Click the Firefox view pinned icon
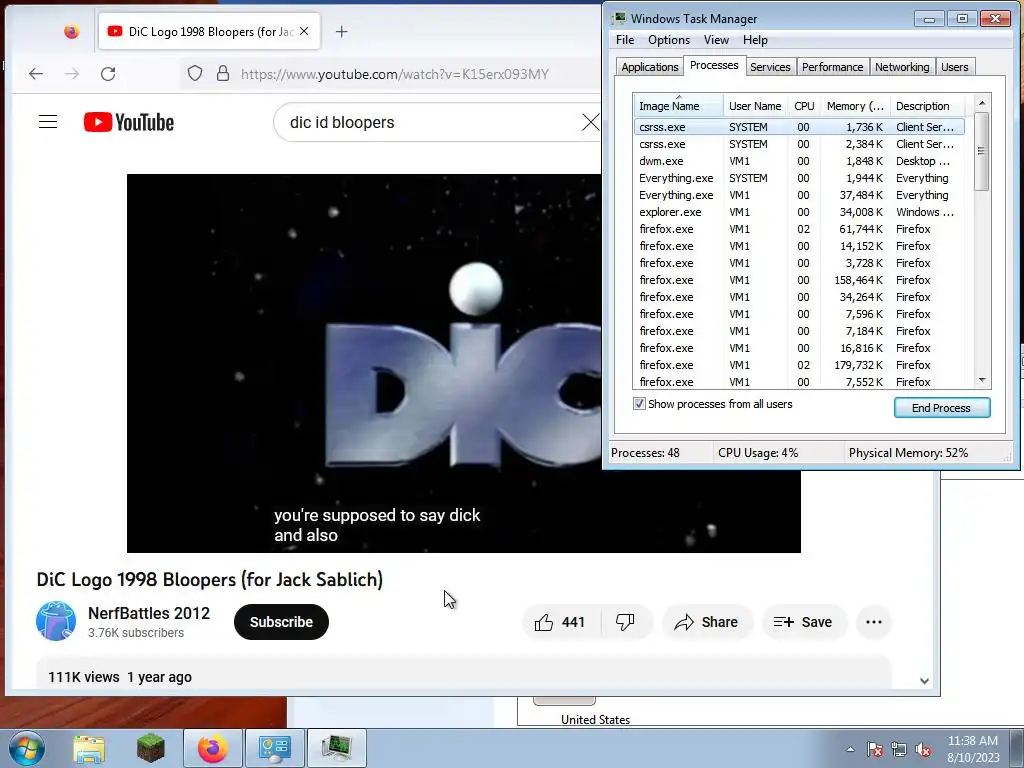The width and height of the screenshot is (1024, 768). (x=71, y=31)
